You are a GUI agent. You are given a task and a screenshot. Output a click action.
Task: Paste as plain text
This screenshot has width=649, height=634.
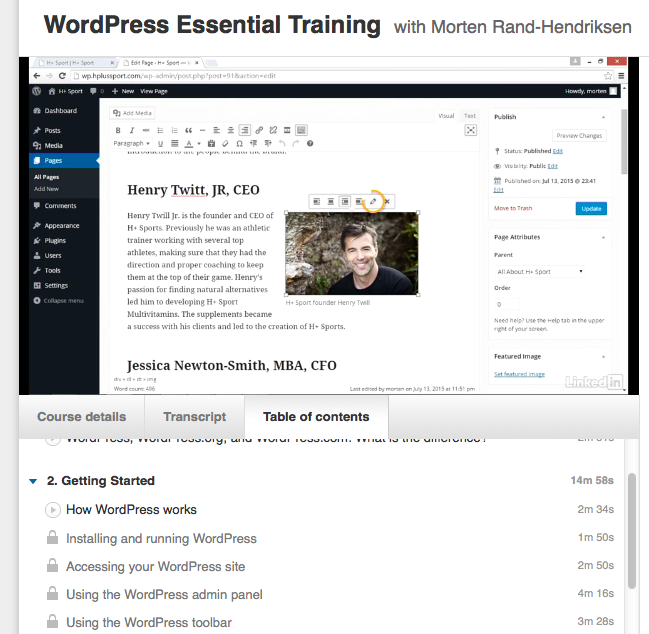click(211, 144)
